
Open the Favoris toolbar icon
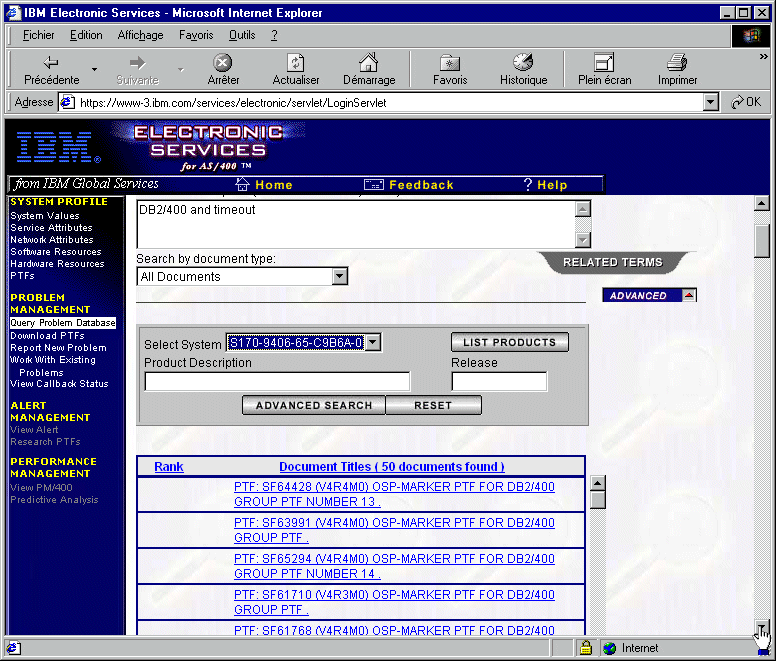click(450, 63)
